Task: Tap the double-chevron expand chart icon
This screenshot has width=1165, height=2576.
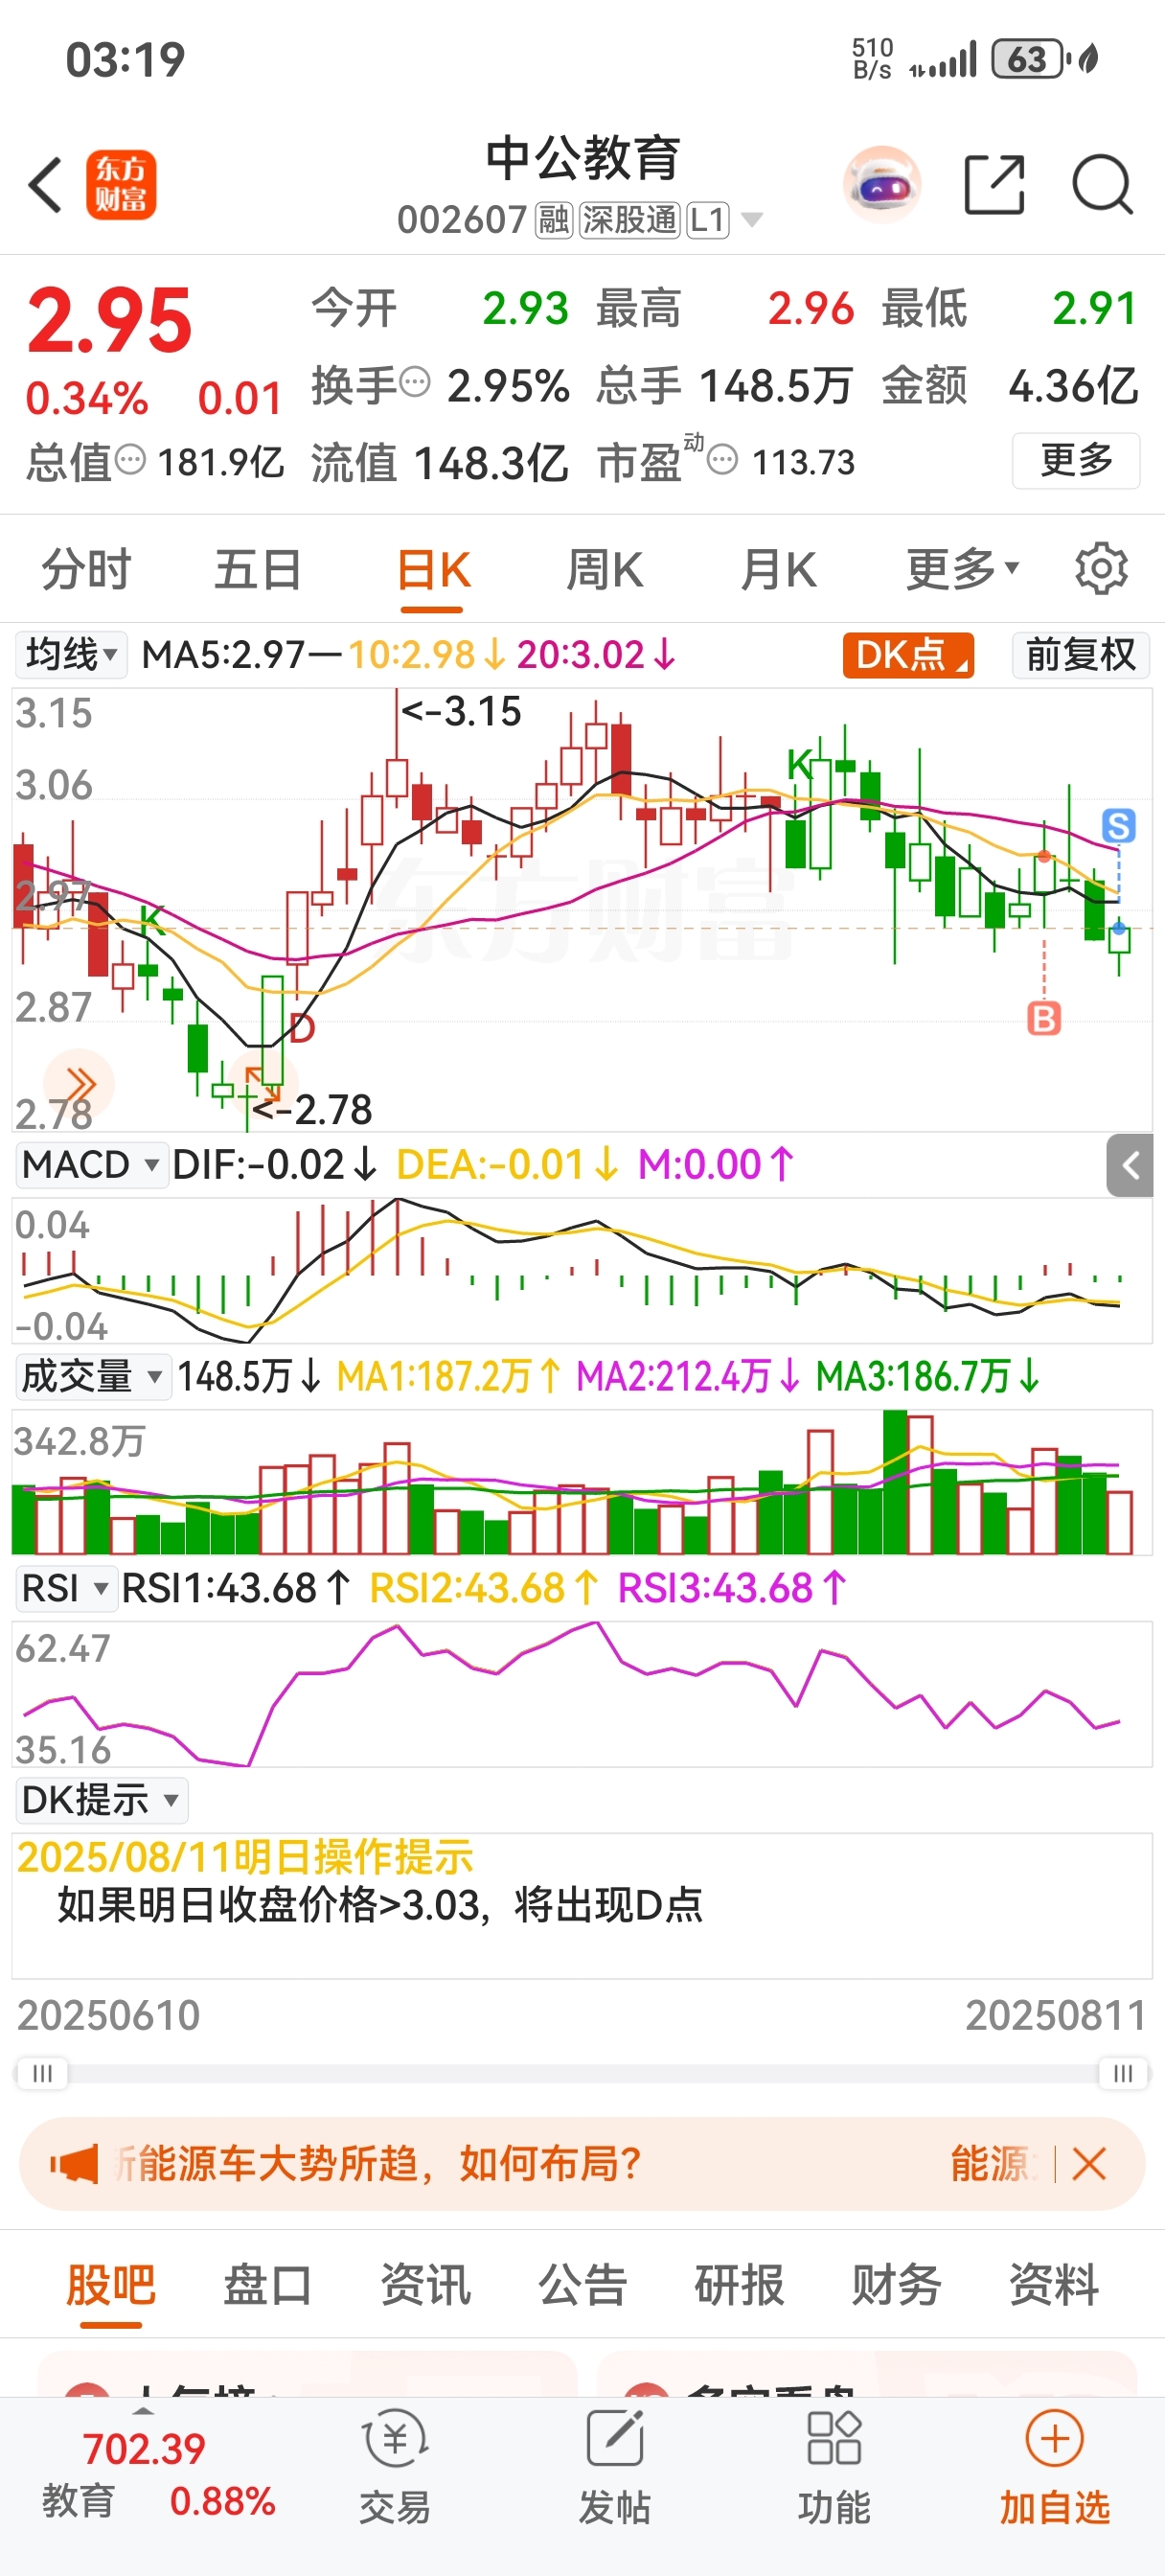Action: pos(80,1083)
